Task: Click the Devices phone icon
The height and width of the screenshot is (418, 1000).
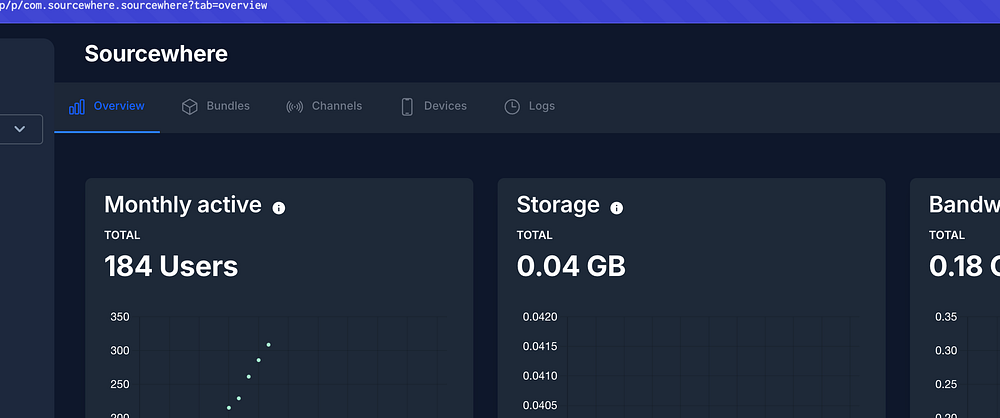Action: pyautogui.click(x=407, y=107)
